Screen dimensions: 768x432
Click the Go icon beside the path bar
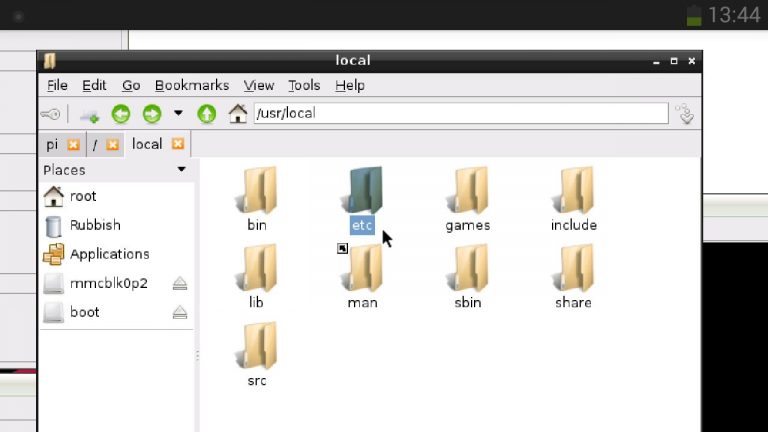[685, 114]
